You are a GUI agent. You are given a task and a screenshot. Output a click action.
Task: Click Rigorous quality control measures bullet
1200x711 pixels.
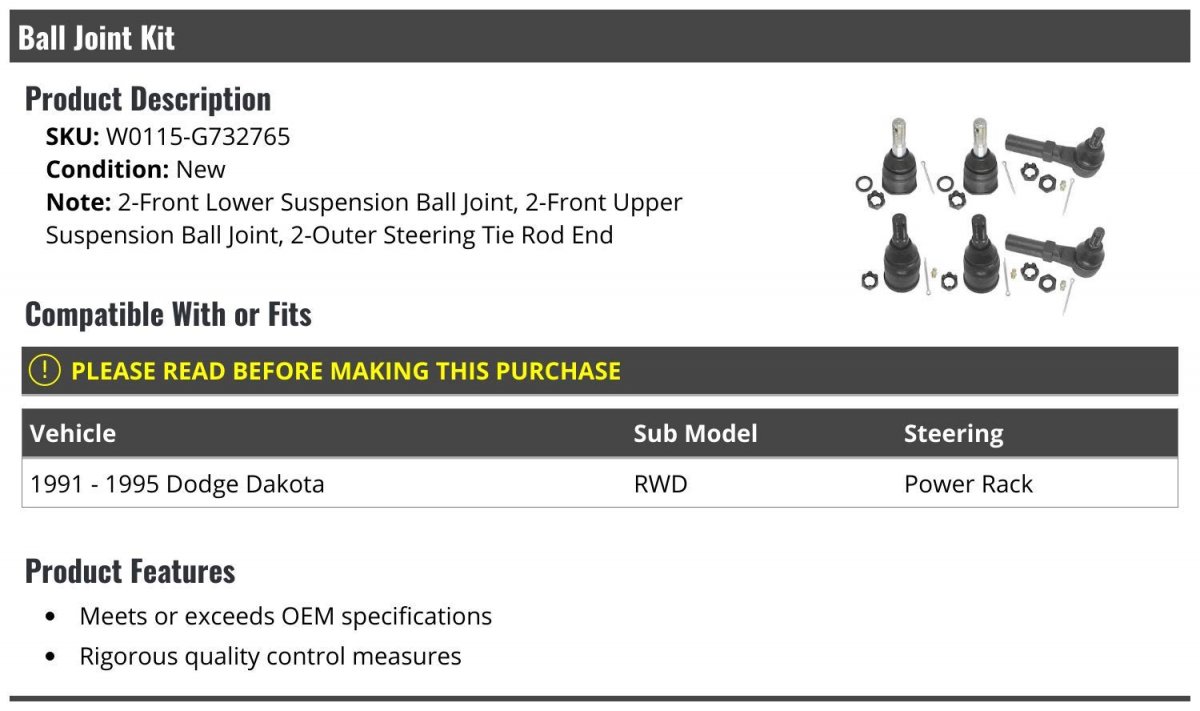coord(270,657)
